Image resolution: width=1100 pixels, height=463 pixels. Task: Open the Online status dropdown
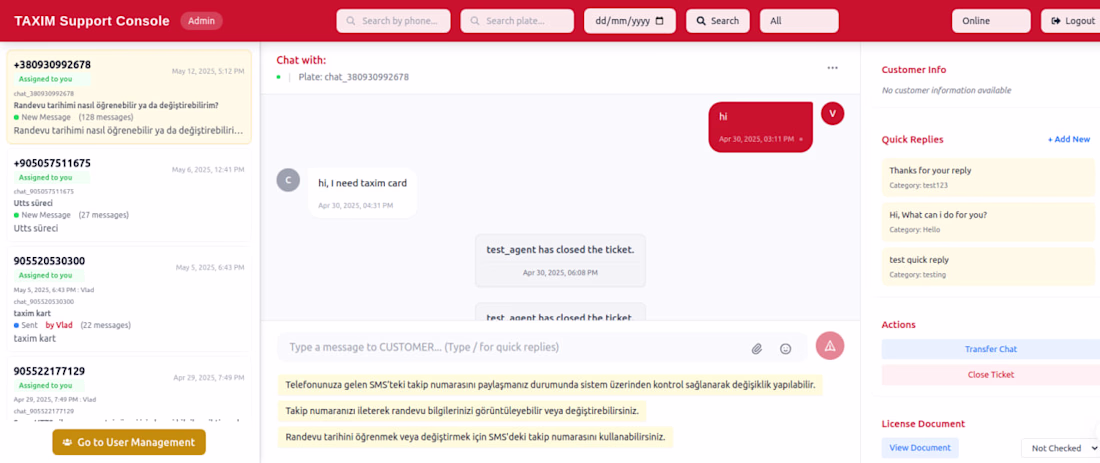[x=991, y=21]
